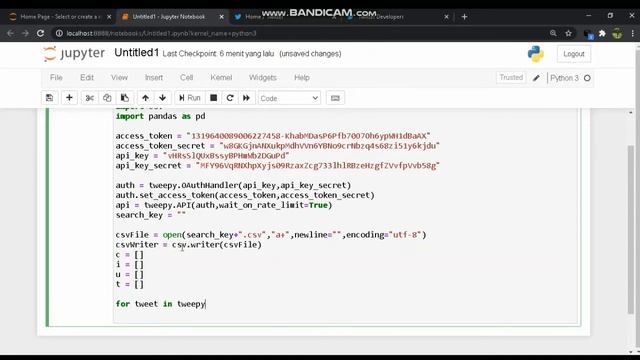Click the 't = []' line

point(130,284)
